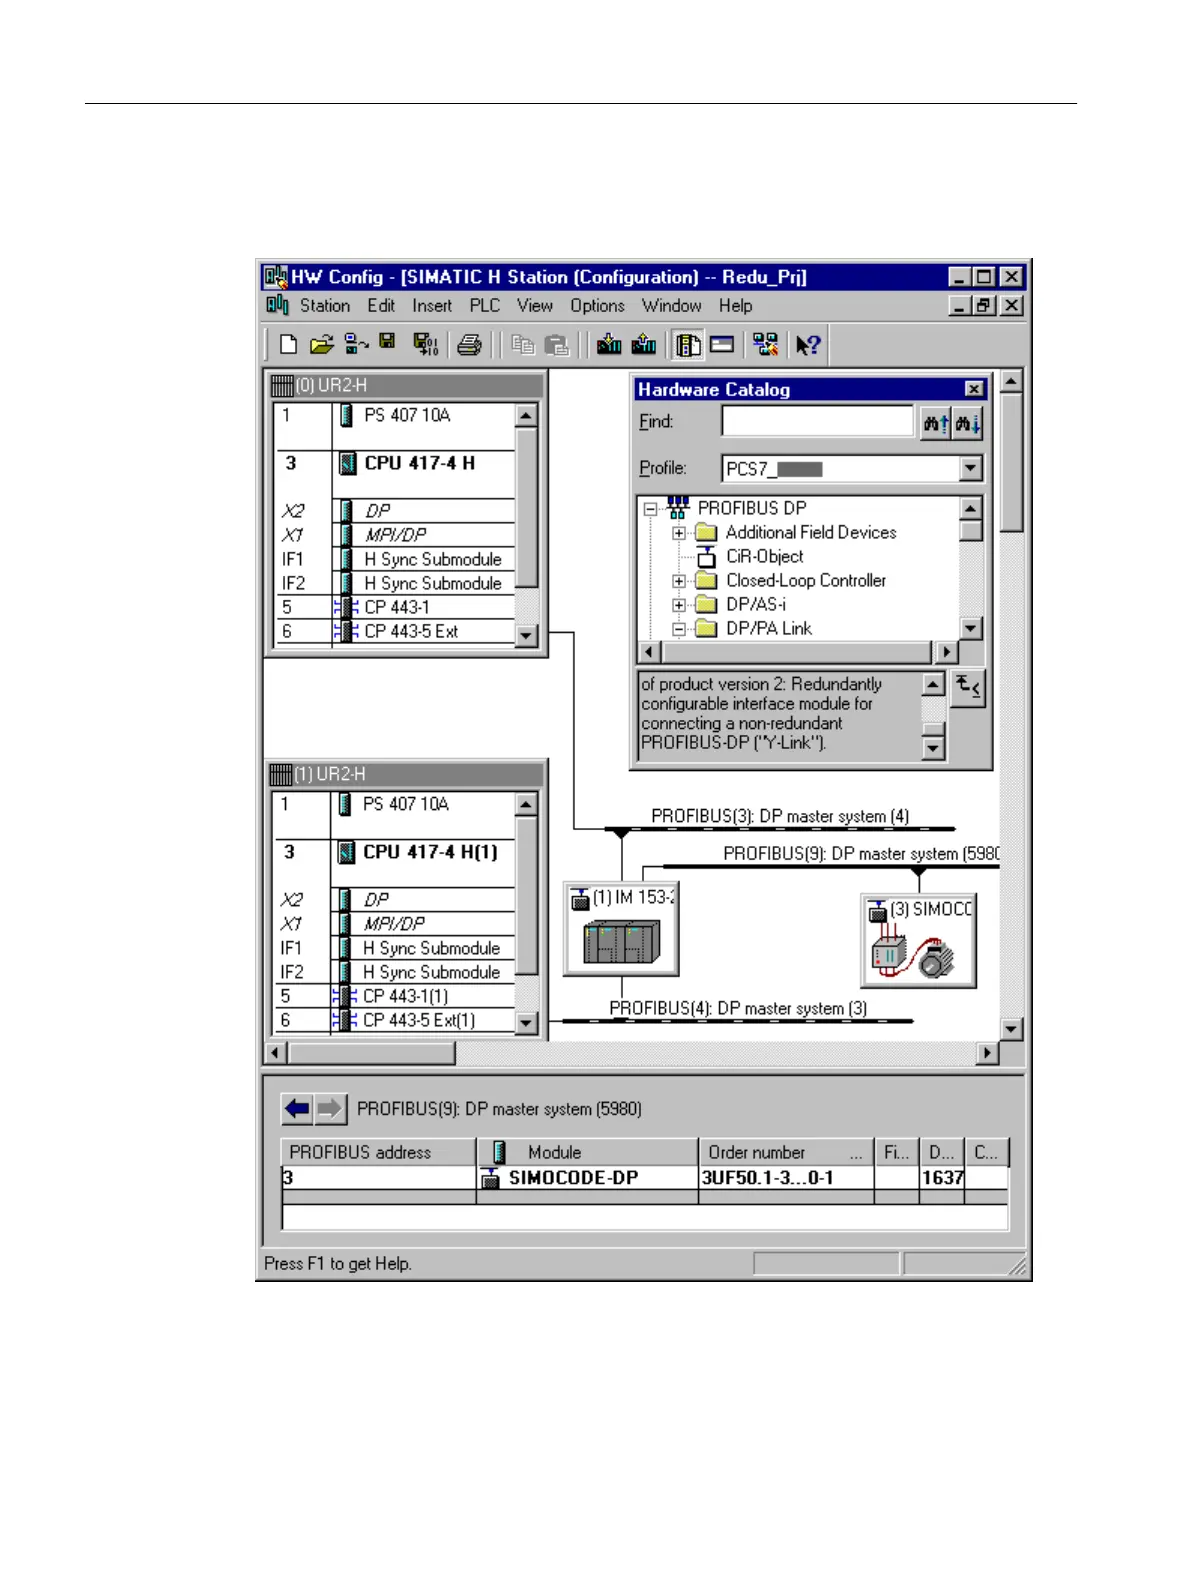Viewport: 1191px width, 1587px height.
Task: Click the search downward binoculars button
Action: click(968, 423)
